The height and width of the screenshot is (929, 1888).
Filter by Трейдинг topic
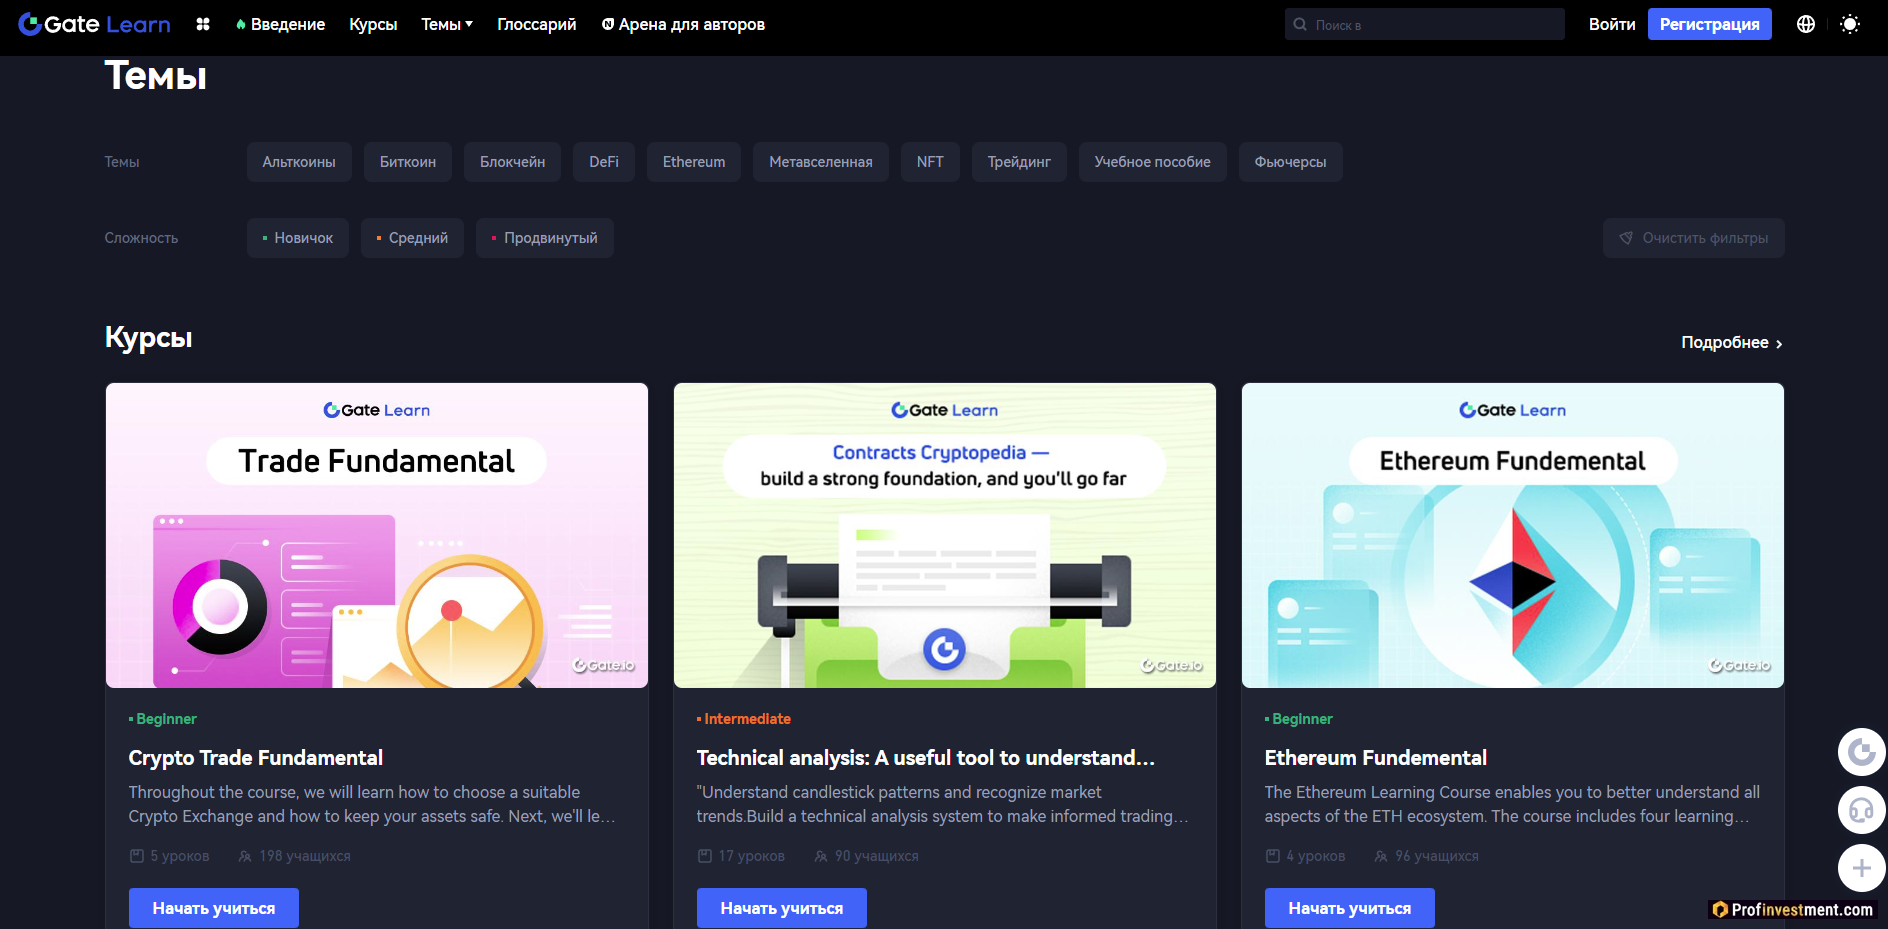coord(1019,162)
